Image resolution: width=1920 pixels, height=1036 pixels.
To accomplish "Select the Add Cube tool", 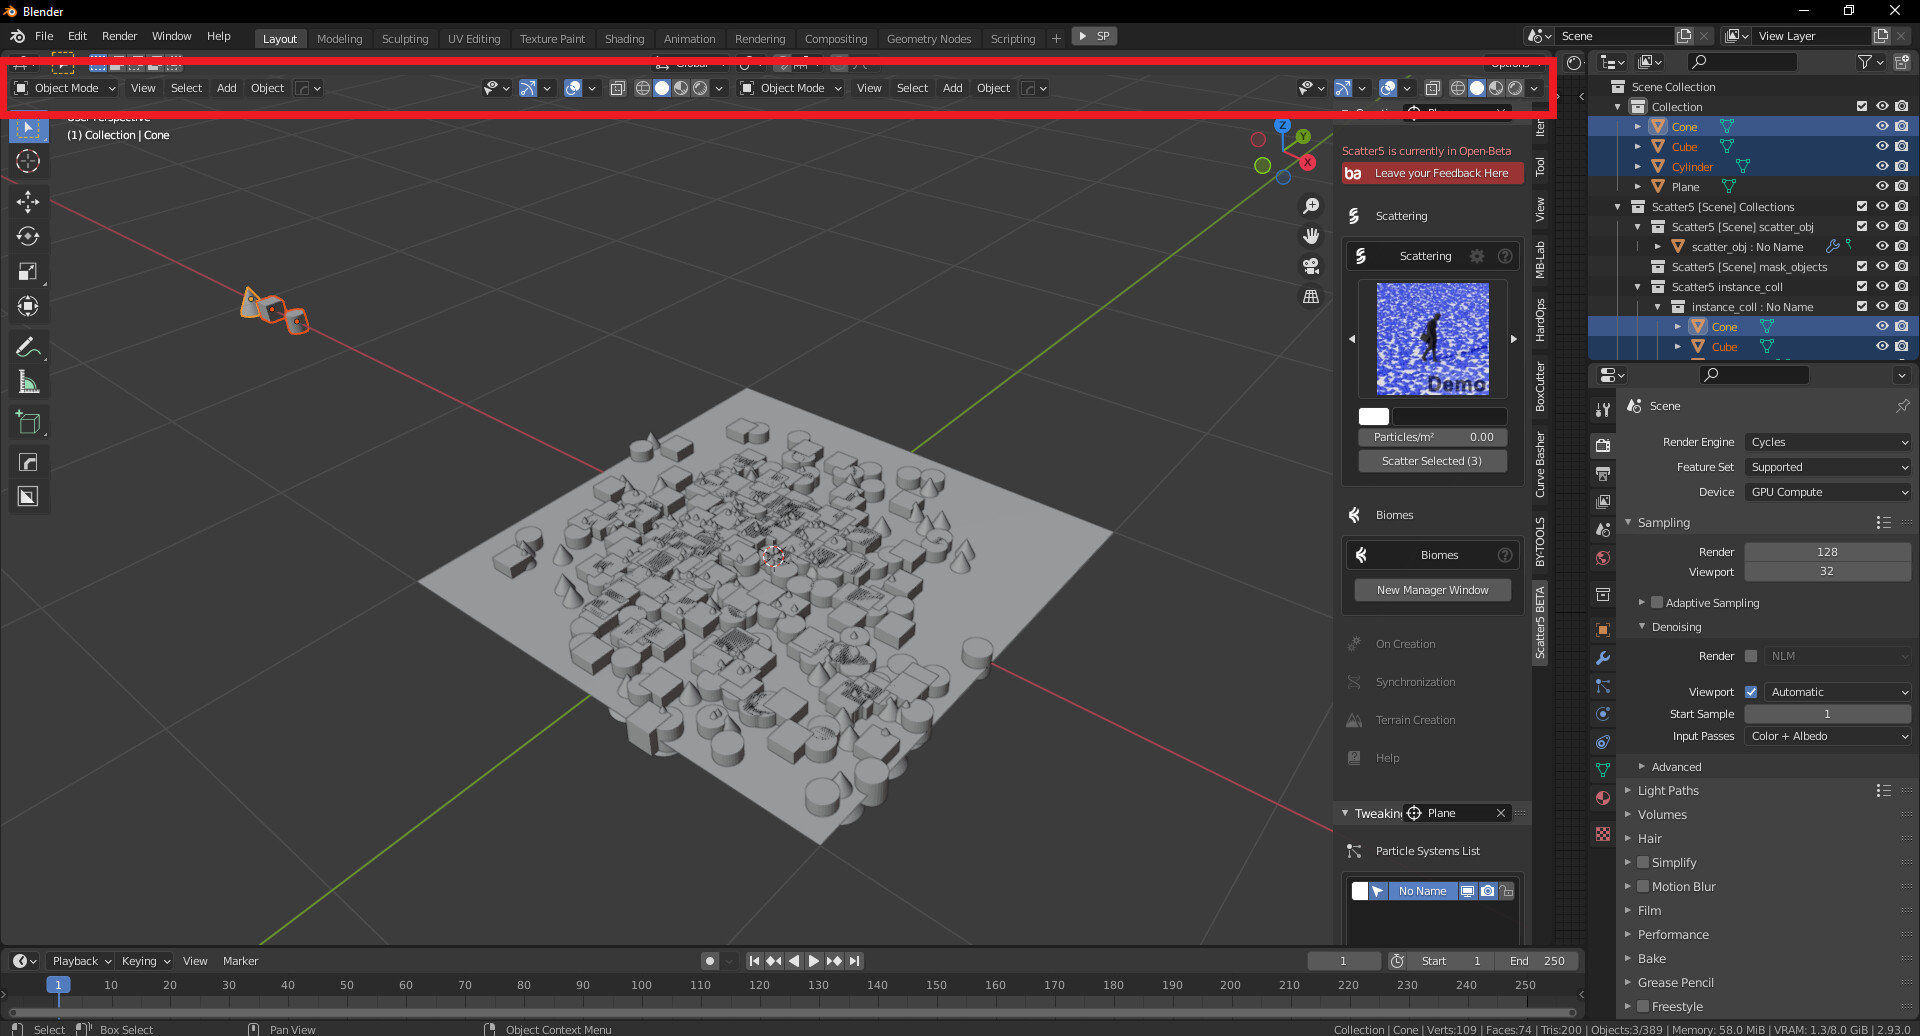I will tap(28, 421).
